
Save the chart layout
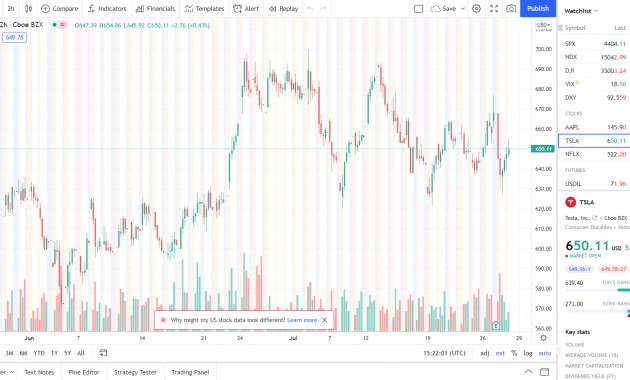444,8
